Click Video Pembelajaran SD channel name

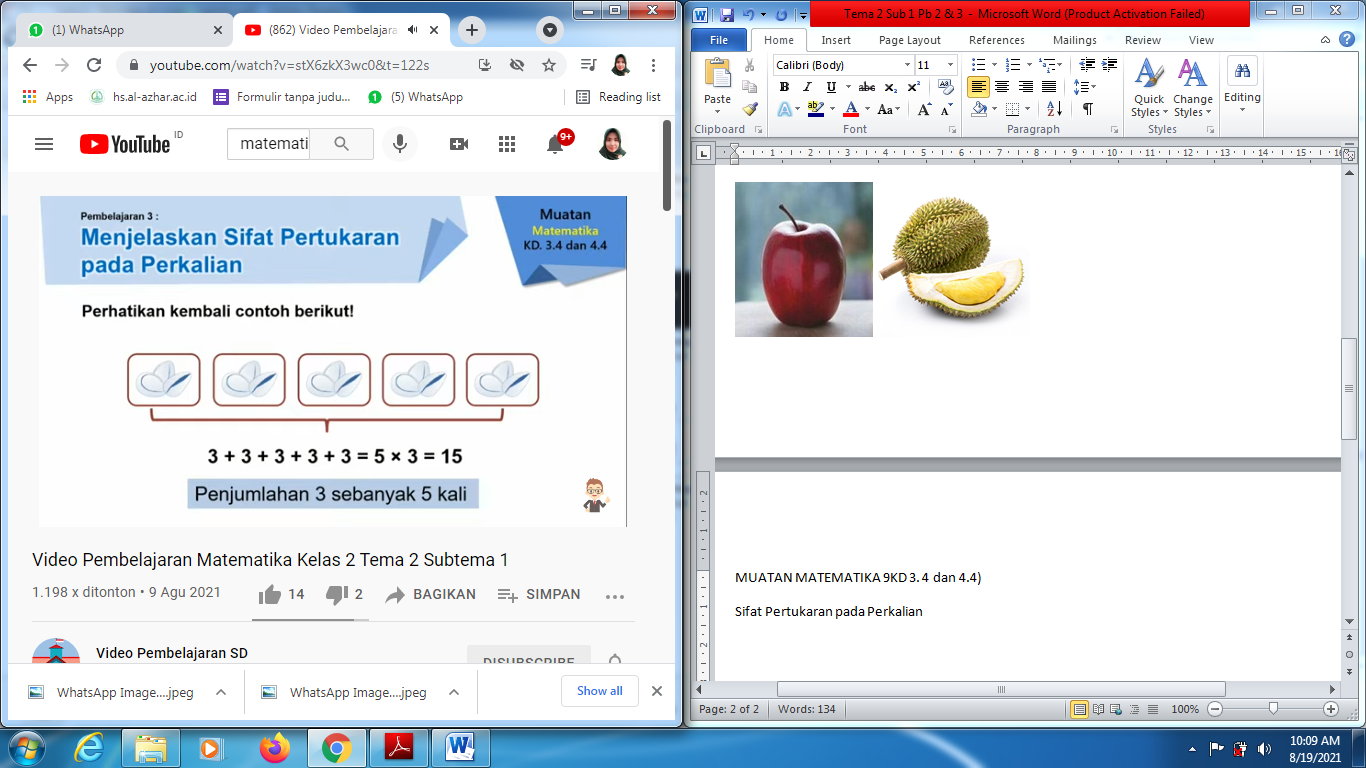pyautogui.click(x=172, y=653)
